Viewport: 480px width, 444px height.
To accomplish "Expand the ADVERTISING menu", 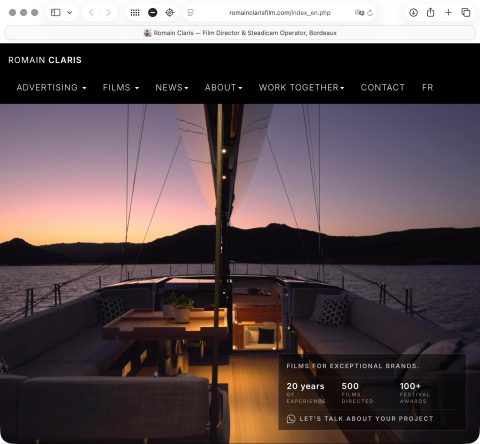I will (51, 87).
